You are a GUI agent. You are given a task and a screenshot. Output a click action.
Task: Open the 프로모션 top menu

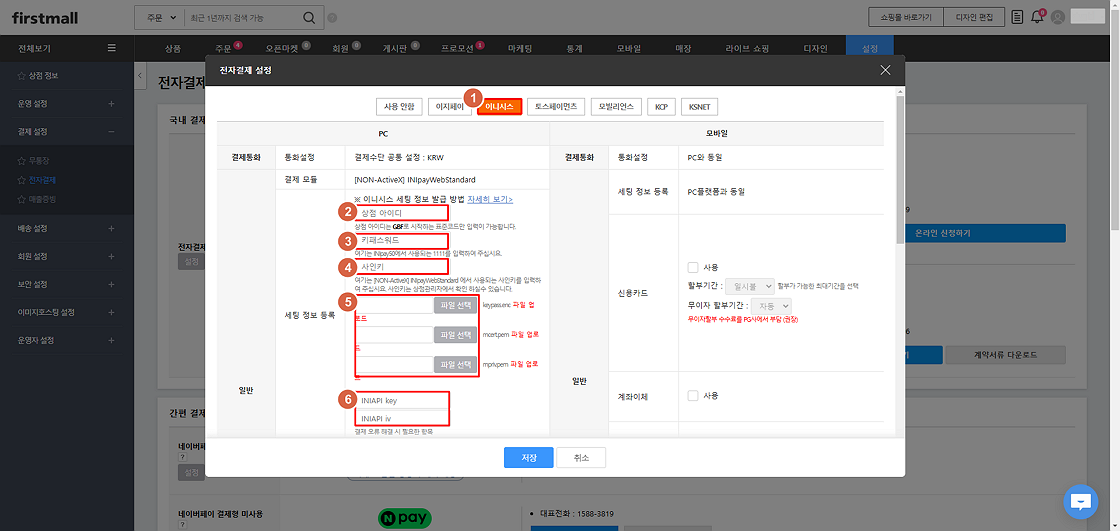coord(457,49)
